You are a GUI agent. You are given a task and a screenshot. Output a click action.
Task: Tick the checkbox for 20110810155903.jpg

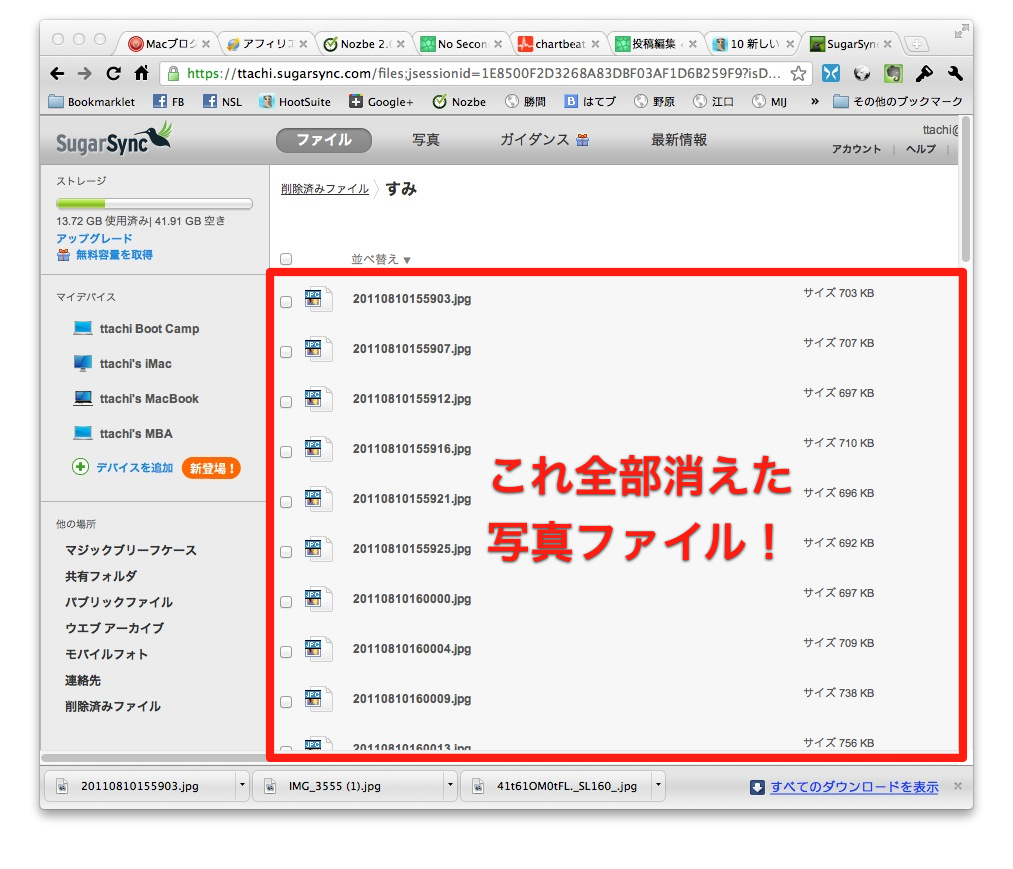tap(287, 301)
